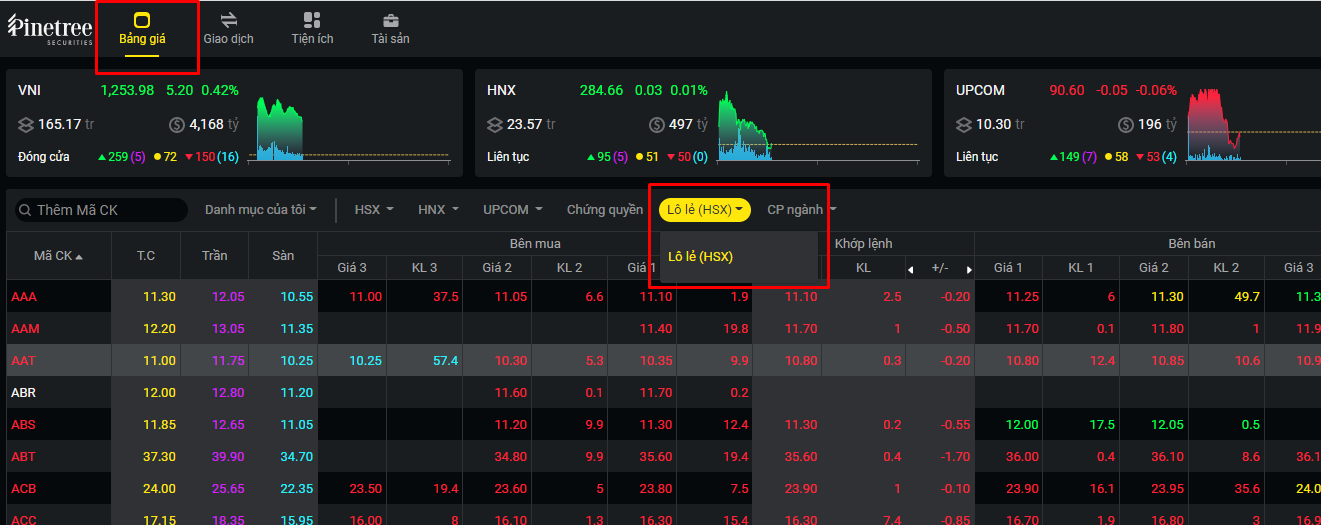Go to the Giao dịch trading tab

228,29
